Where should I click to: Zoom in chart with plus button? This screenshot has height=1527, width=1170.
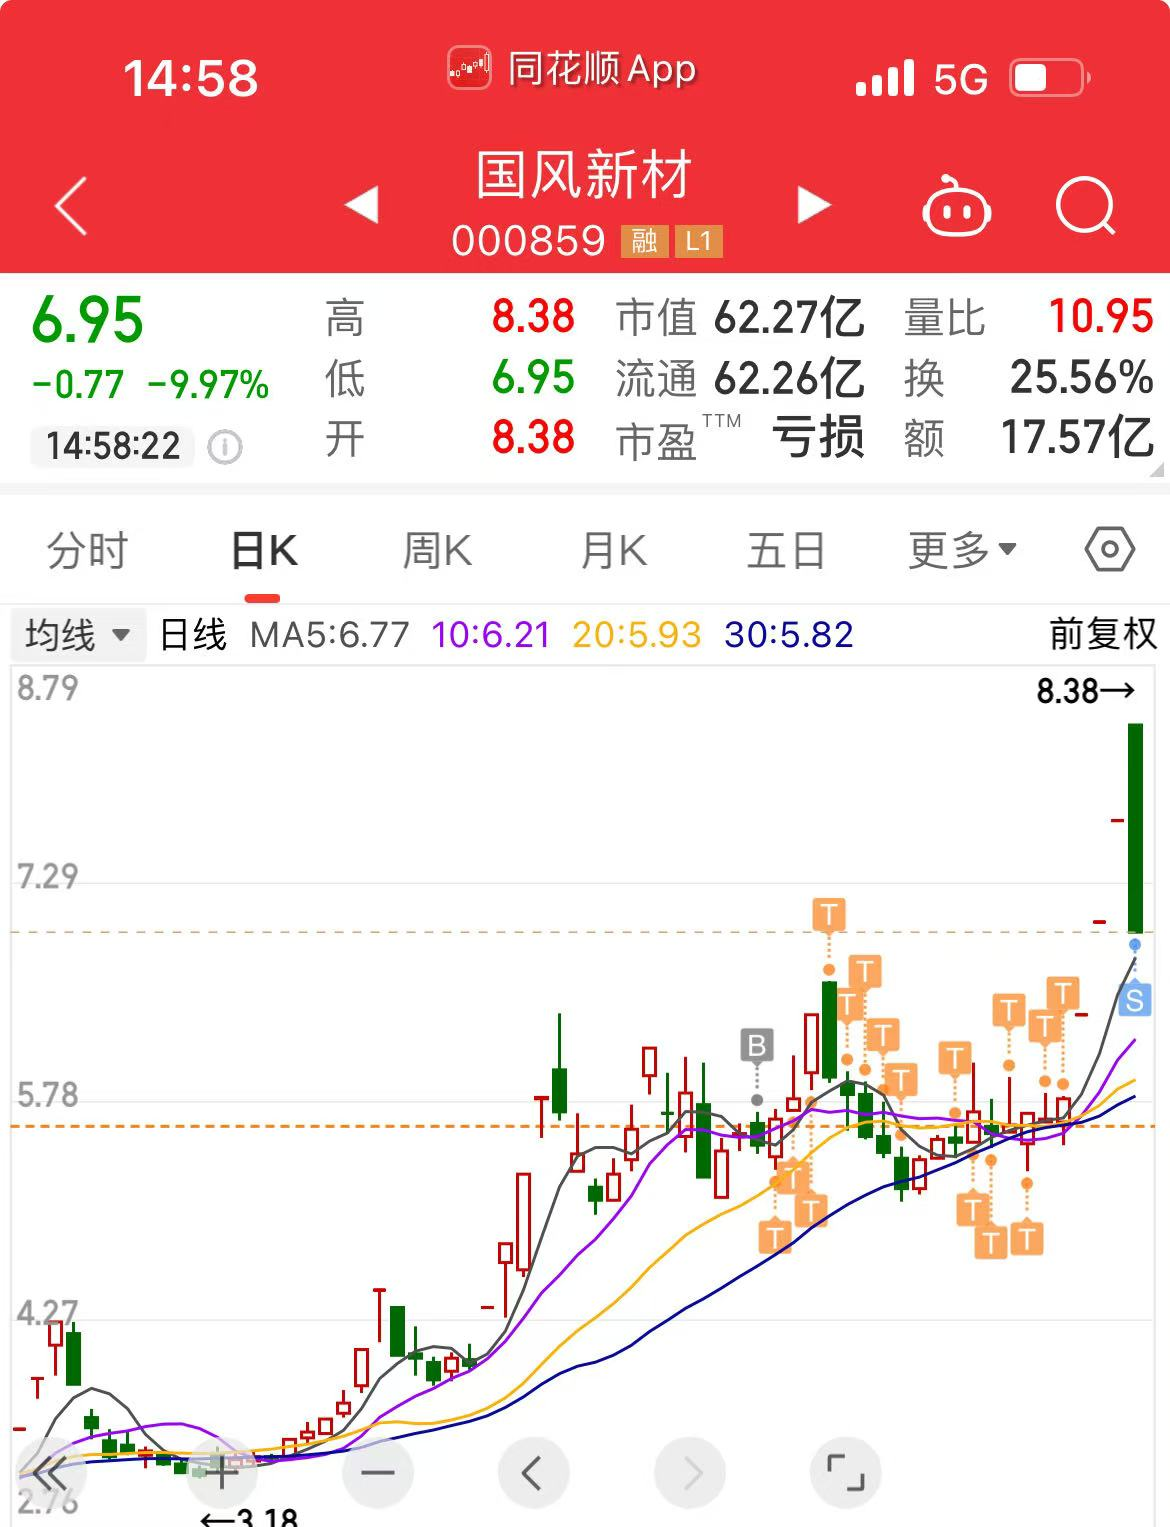coord(222,1472)
